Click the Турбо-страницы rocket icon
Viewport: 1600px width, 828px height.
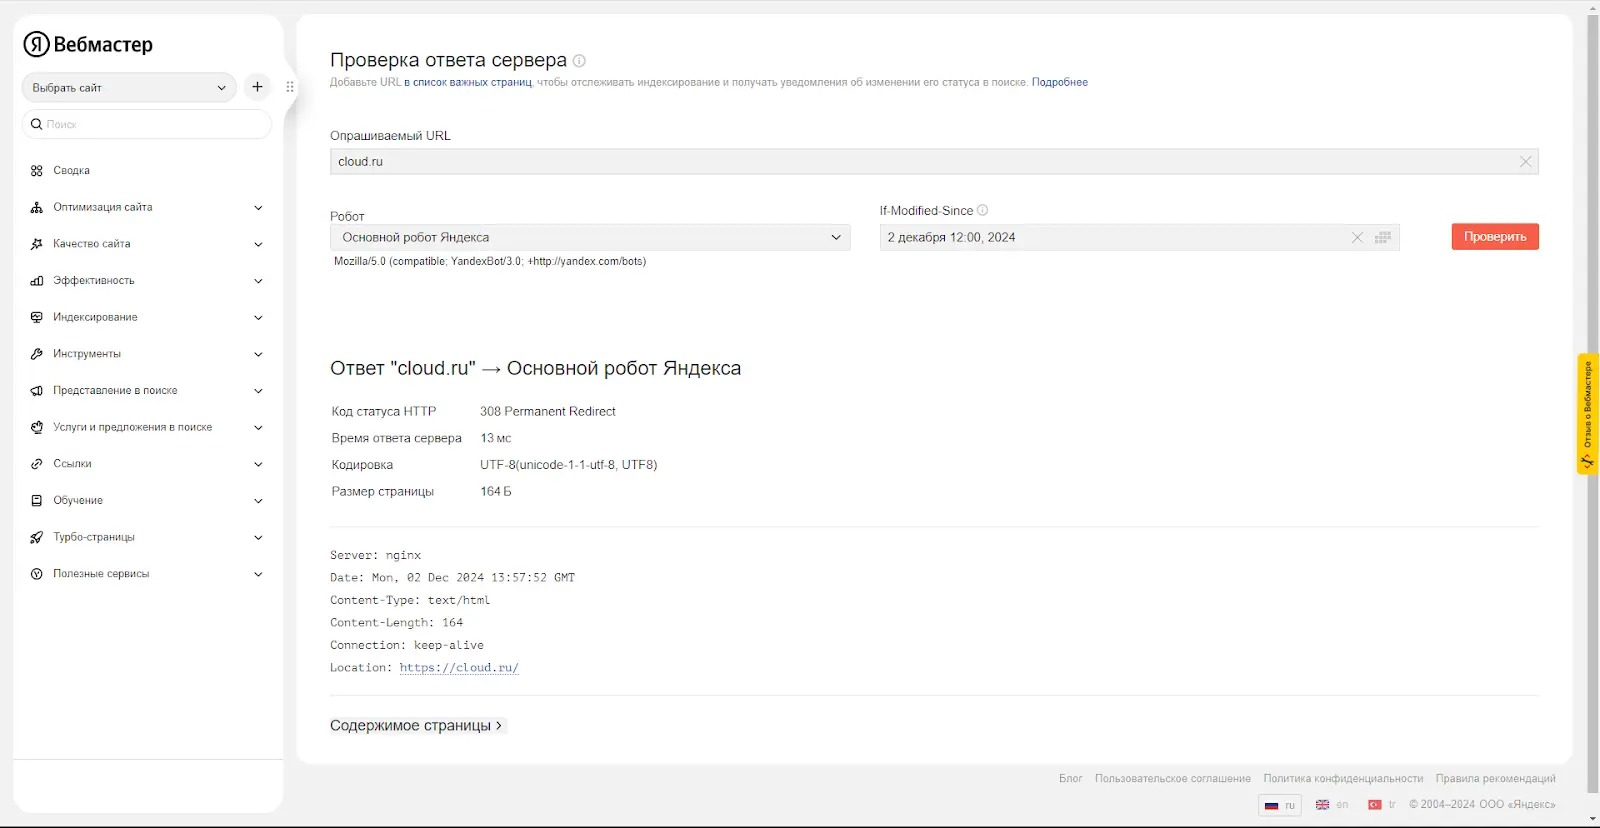click(37, 537)
